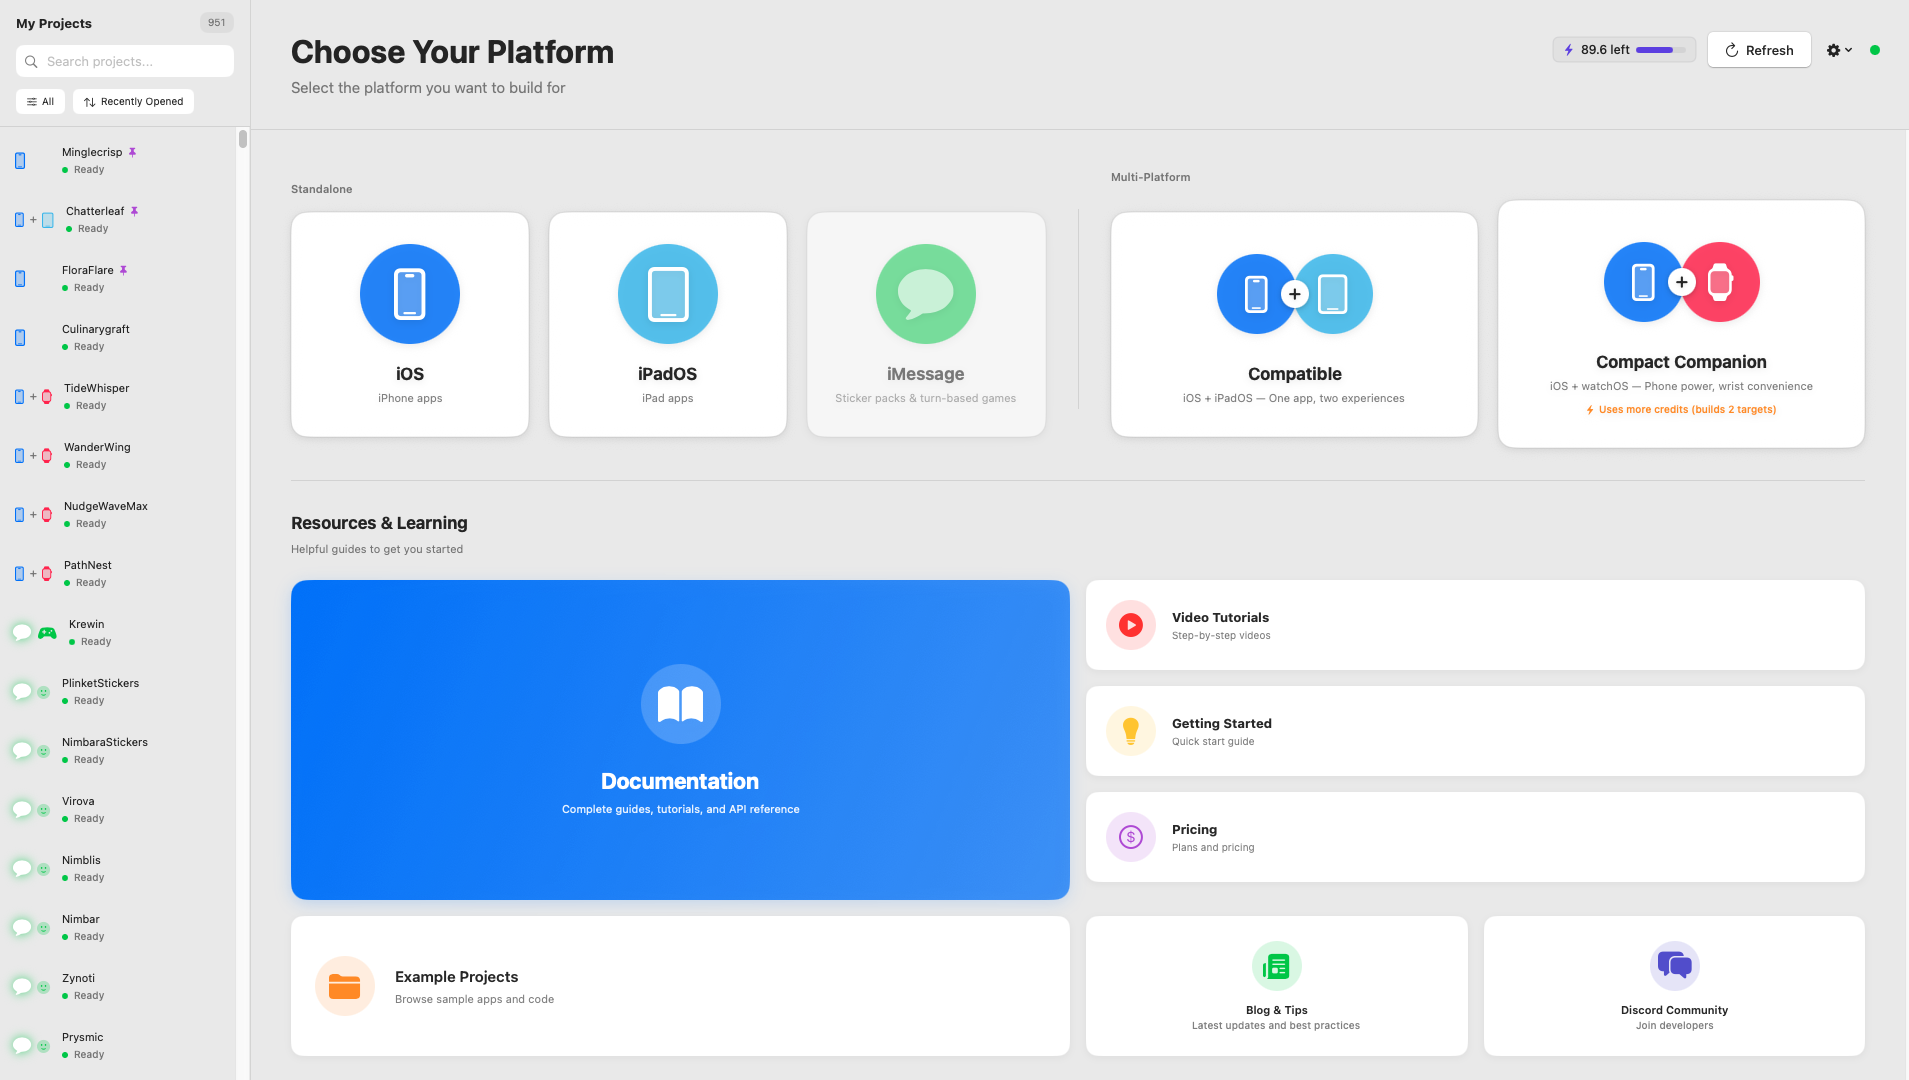Unpin the Minglecrisp project
This screenshot has height=1080, width=1909.
pos(132,151)
